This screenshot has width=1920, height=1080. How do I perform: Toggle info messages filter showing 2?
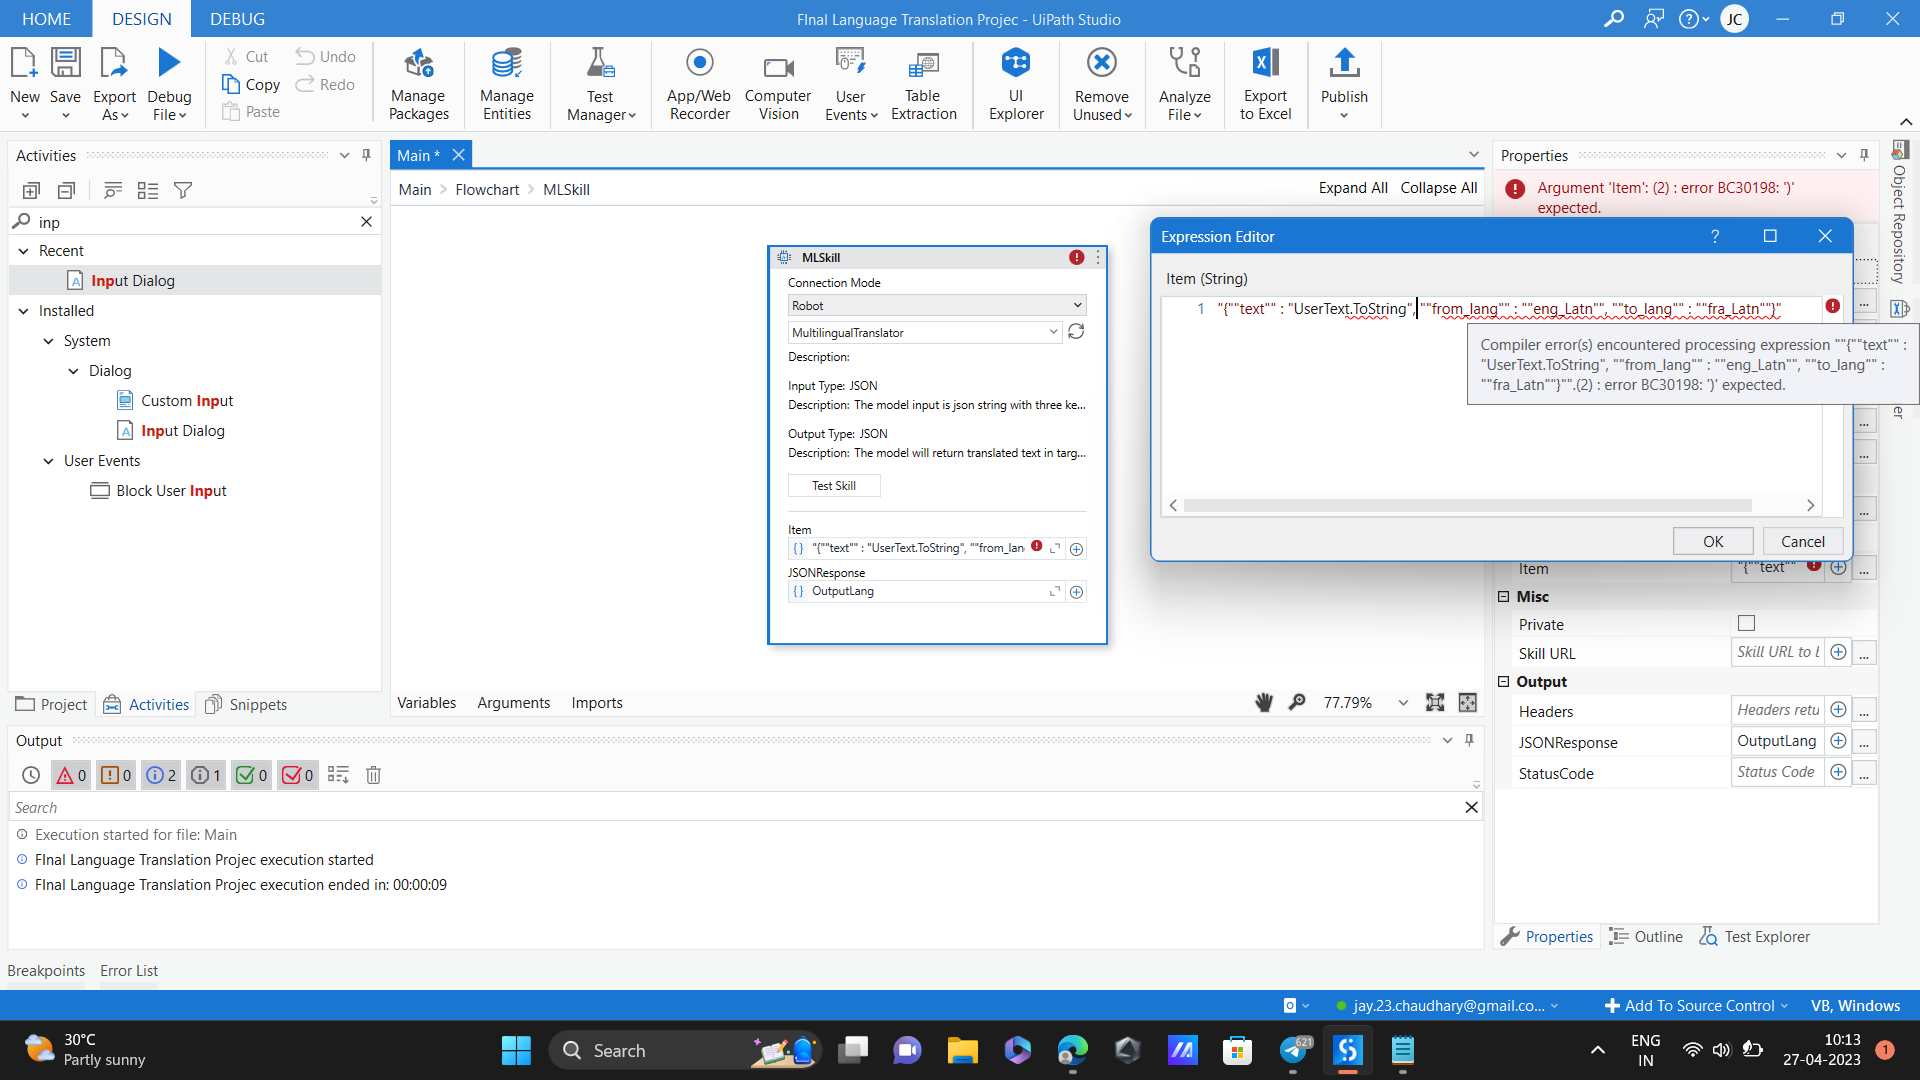tap(161, 775)
